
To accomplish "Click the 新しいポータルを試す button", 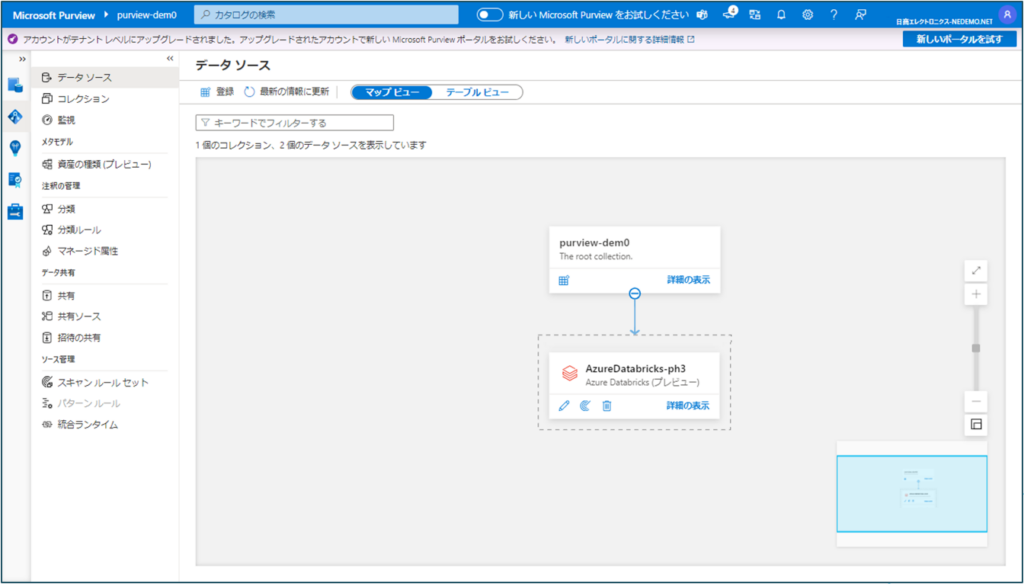I will click(x=959, y=37).
